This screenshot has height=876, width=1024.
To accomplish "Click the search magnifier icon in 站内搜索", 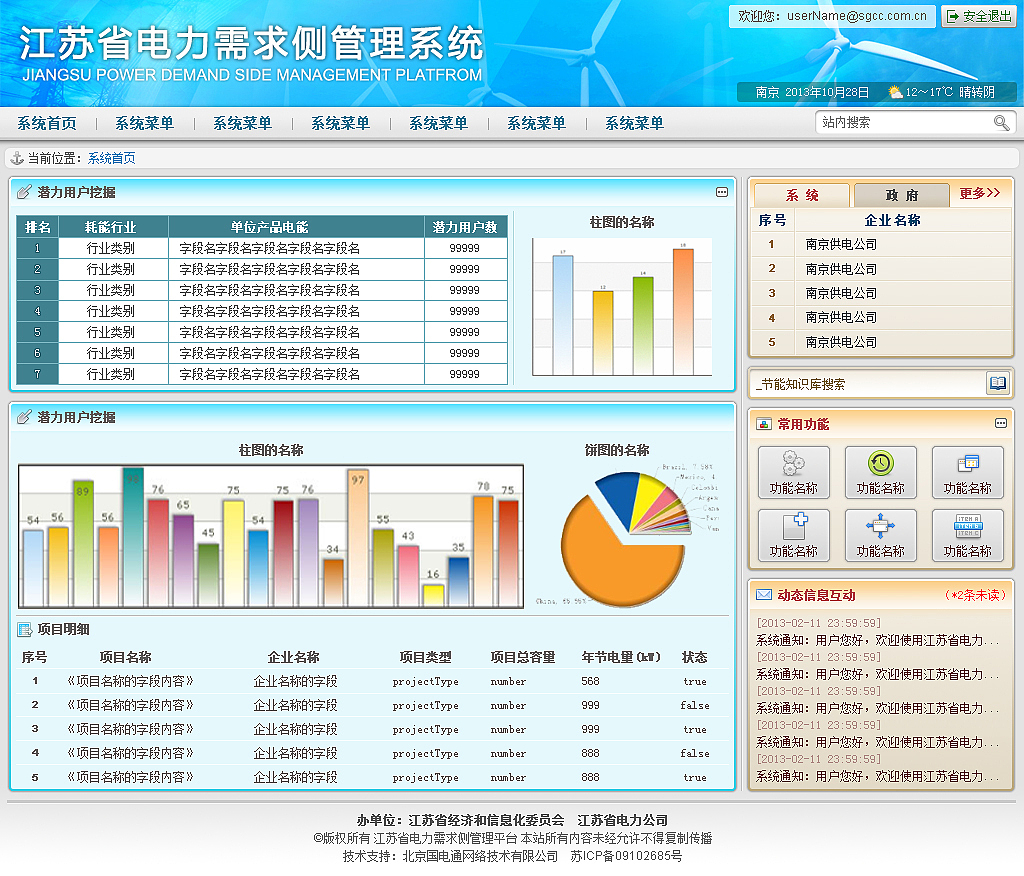I will click(x=1002, y=122).
